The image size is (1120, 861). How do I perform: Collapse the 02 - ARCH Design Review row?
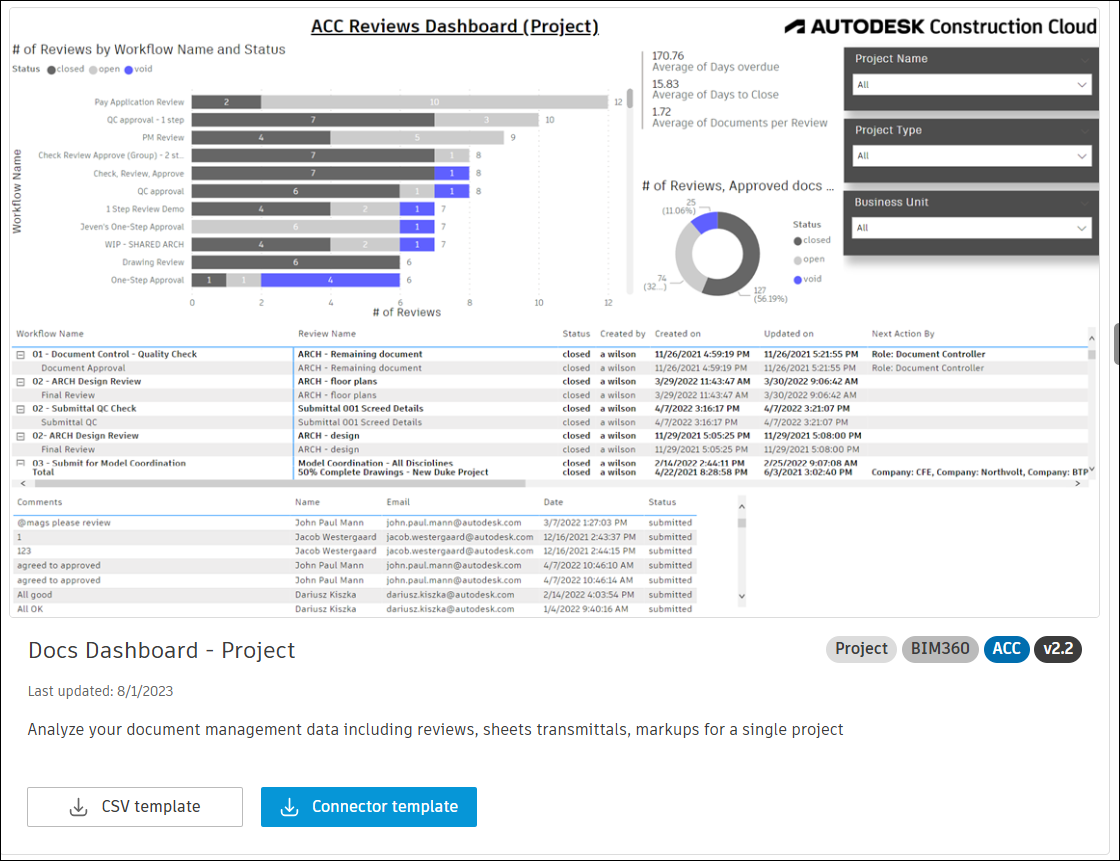(x=21, y=382)
